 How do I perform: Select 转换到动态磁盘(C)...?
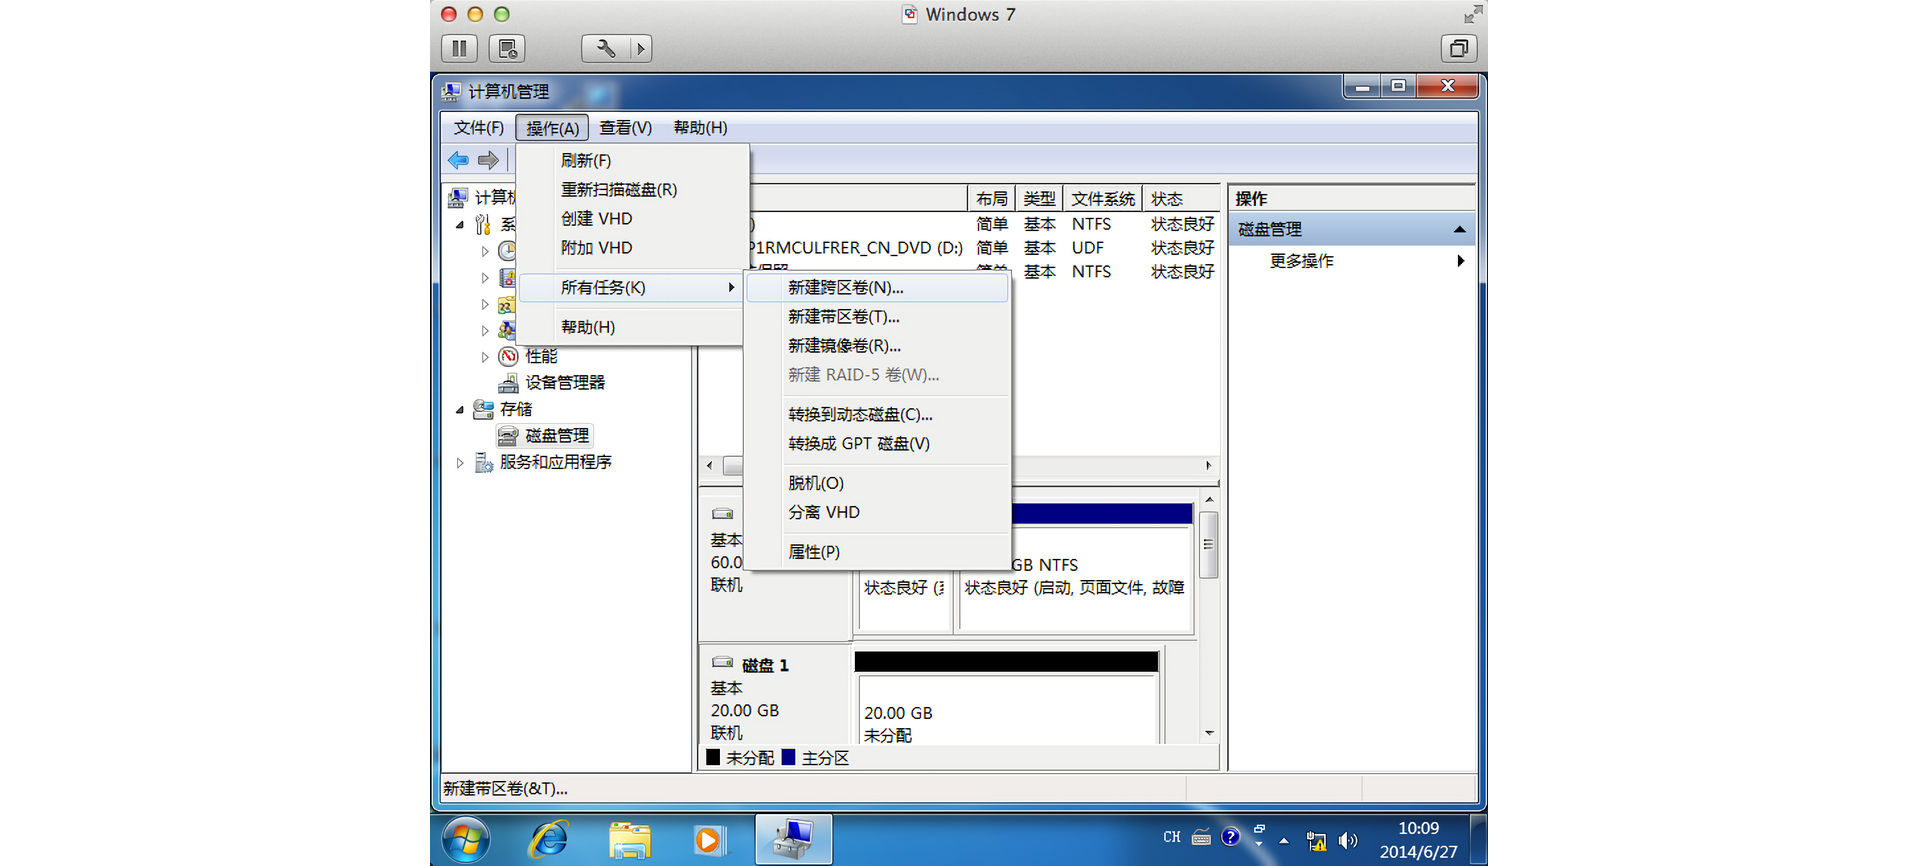tap(877, 414)
